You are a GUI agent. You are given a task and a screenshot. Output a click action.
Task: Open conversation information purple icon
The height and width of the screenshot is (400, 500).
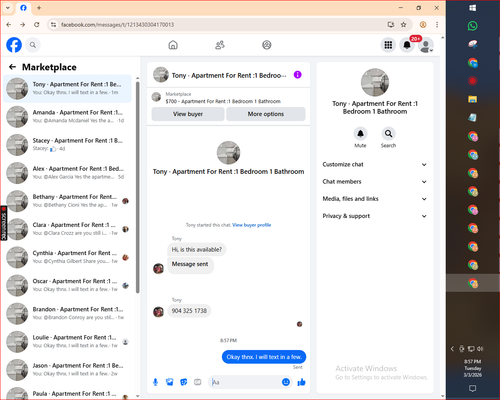coord(297,75)
